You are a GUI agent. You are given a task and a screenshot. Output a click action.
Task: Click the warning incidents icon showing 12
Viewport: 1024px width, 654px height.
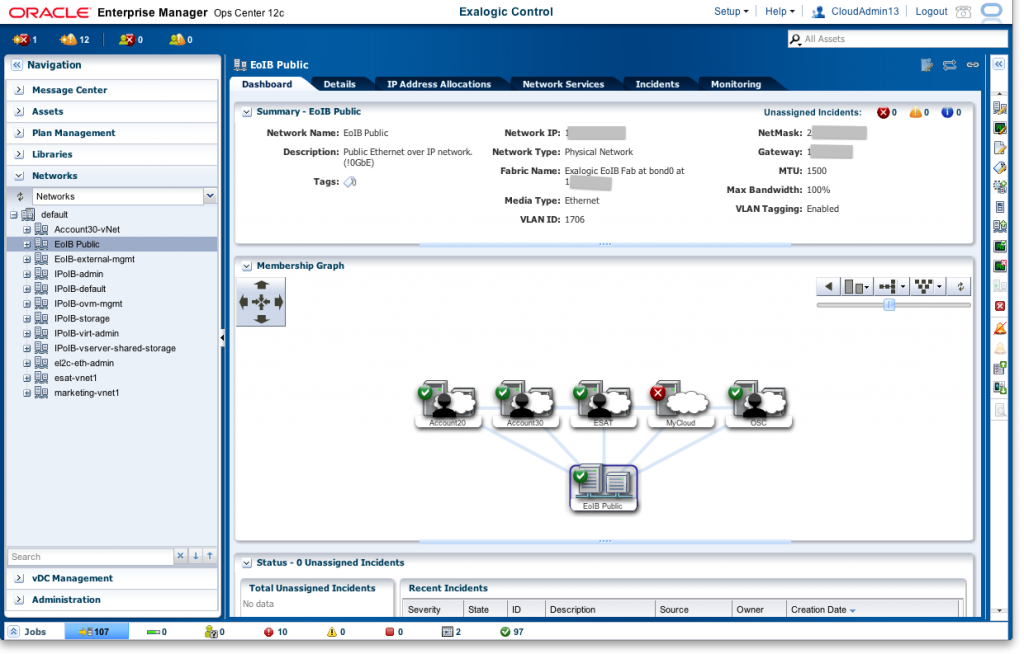coord(68,39)
